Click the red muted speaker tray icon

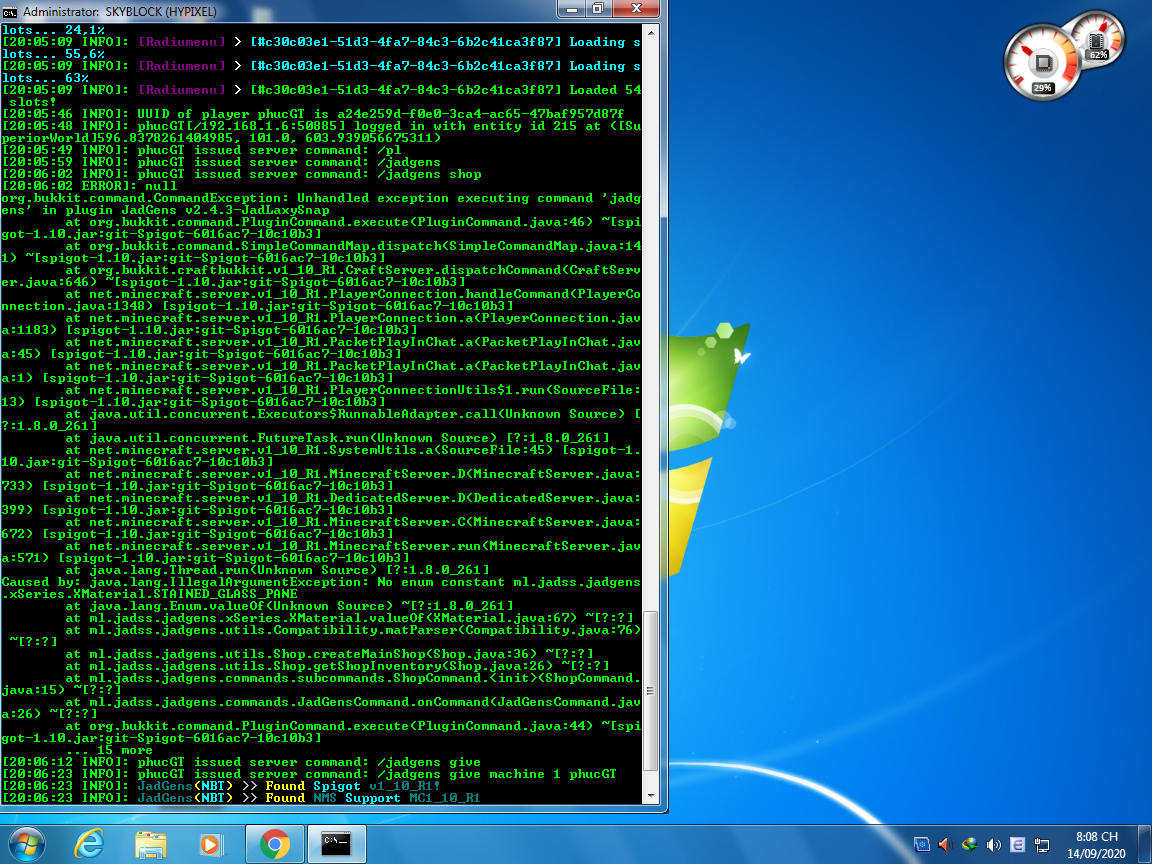click(945, 845)
